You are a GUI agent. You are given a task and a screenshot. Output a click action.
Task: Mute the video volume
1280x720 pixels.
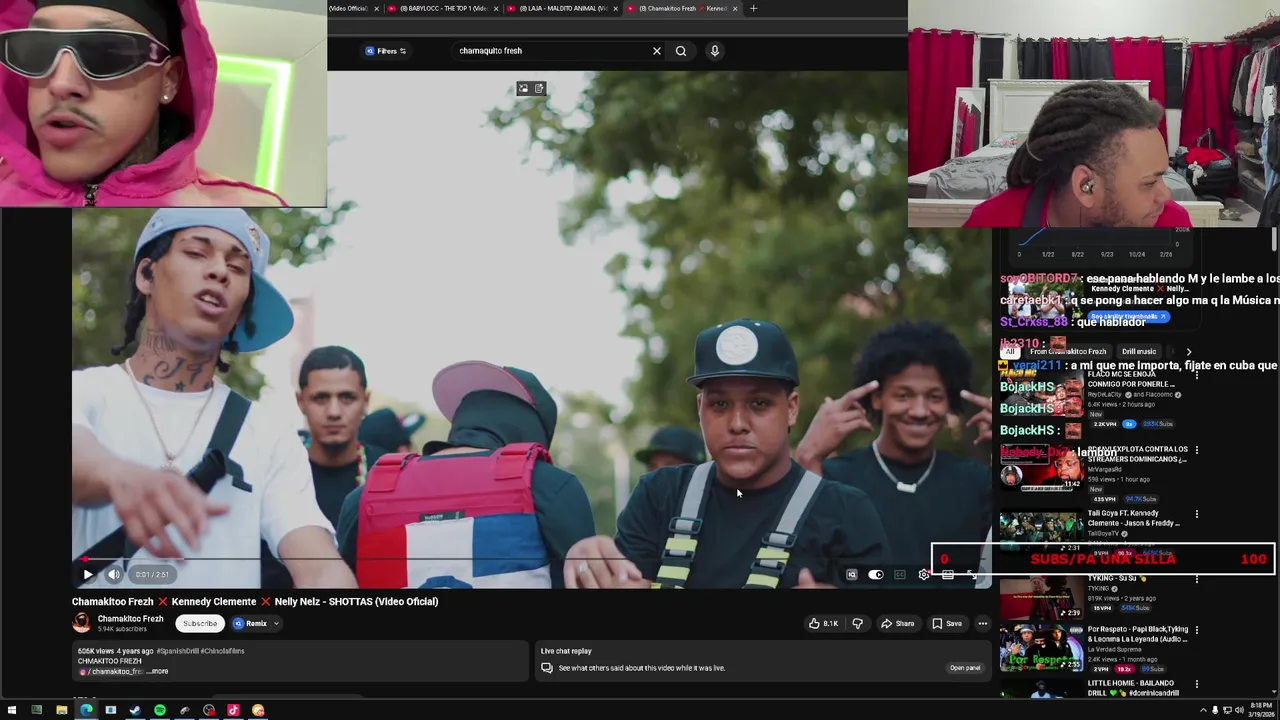tap(113, 574)
